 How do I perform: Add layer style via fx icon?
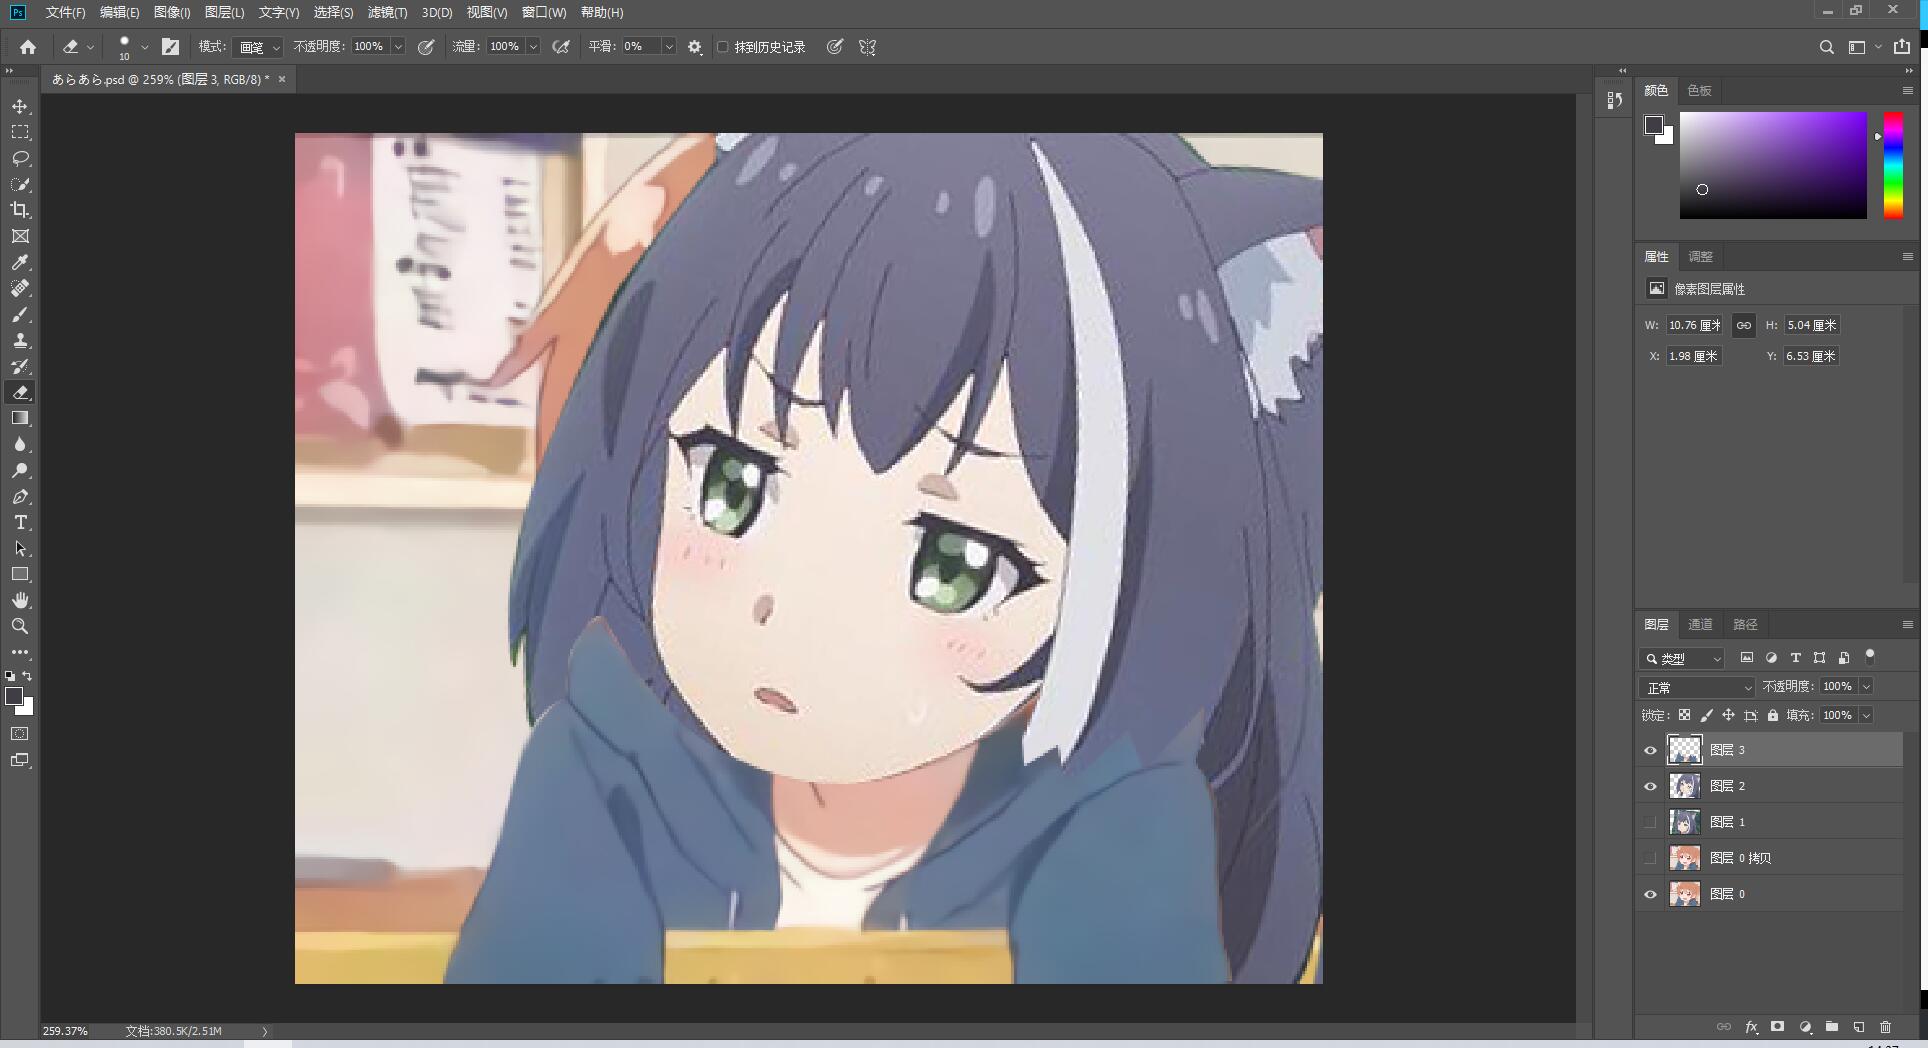point(1751,1027)
